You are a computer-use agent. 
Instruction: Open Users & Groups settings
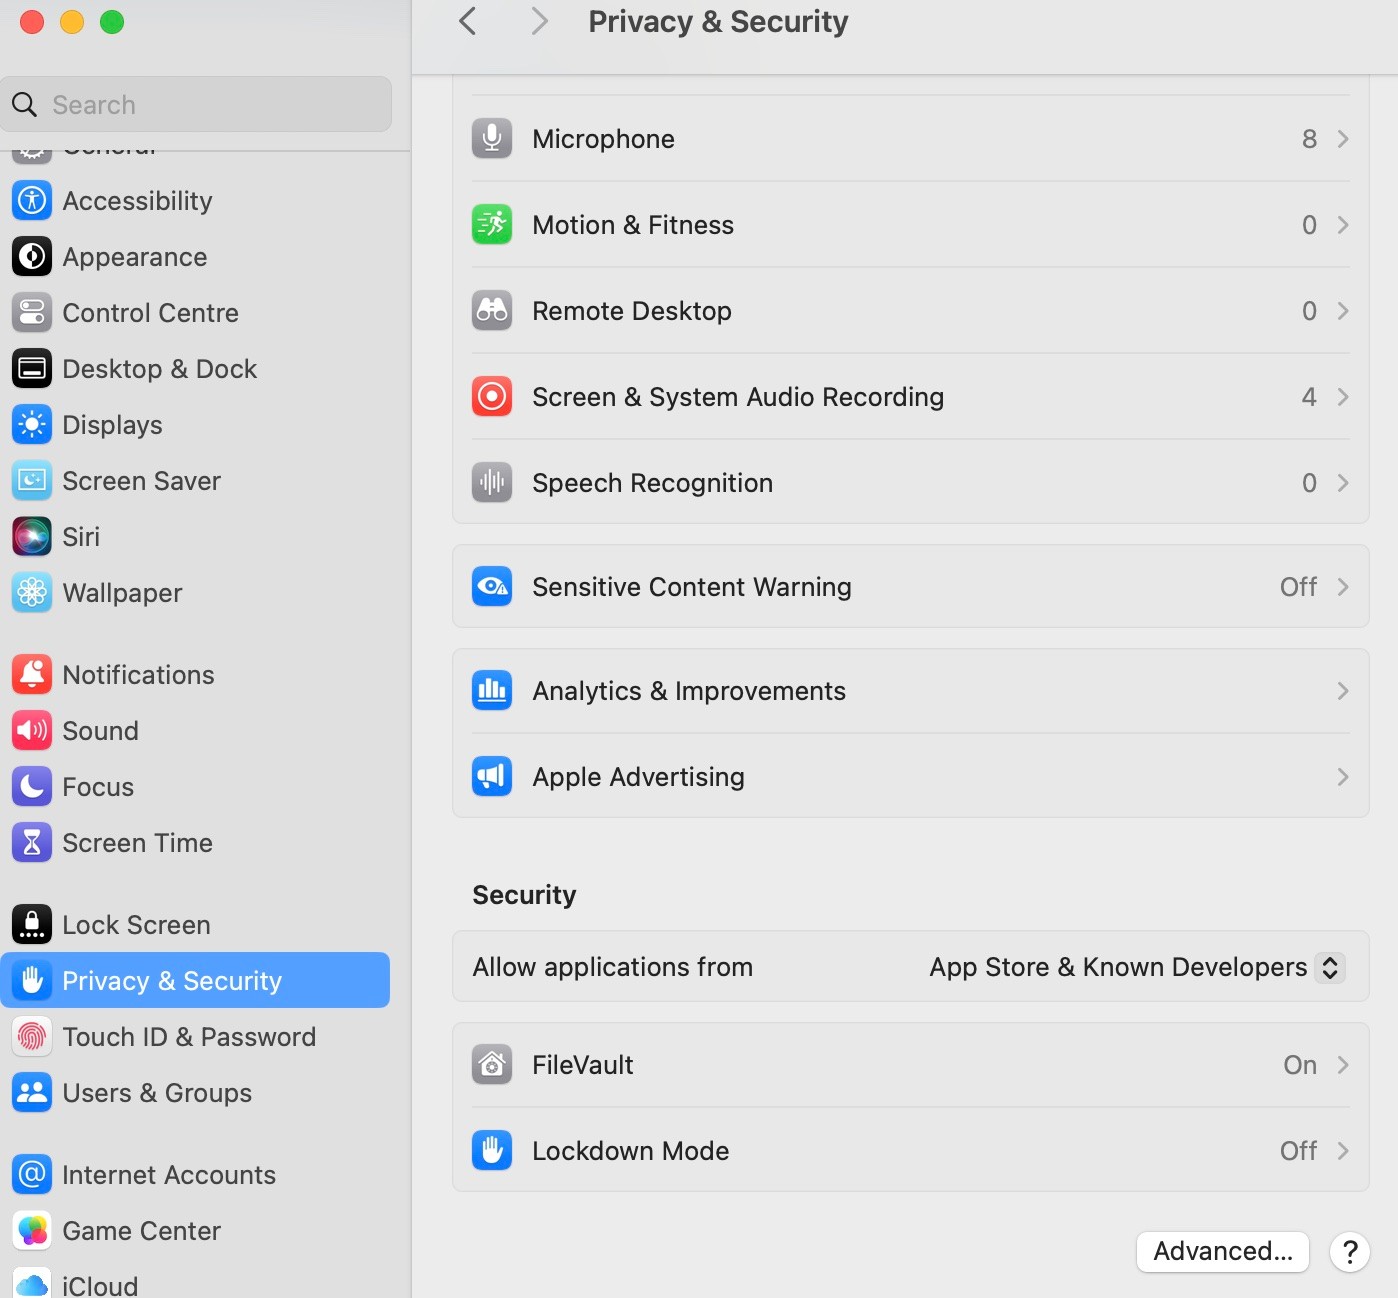coord(195,1093)
